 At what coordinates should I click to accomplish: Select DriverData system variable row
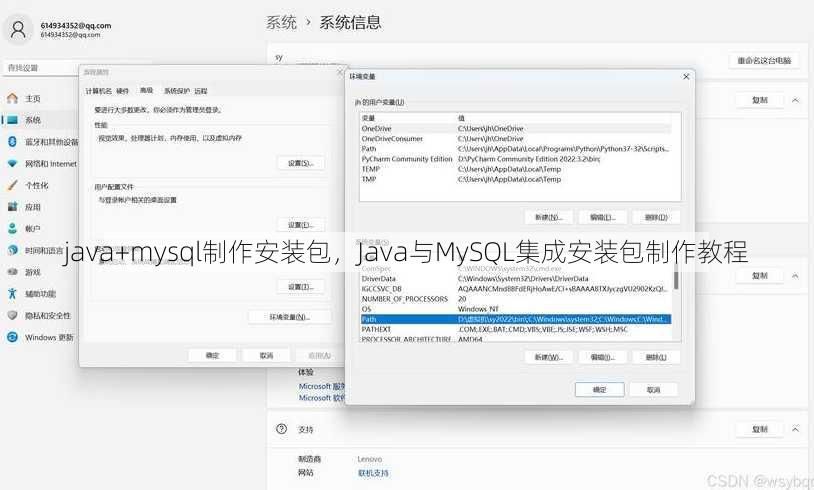coord(515,279)
